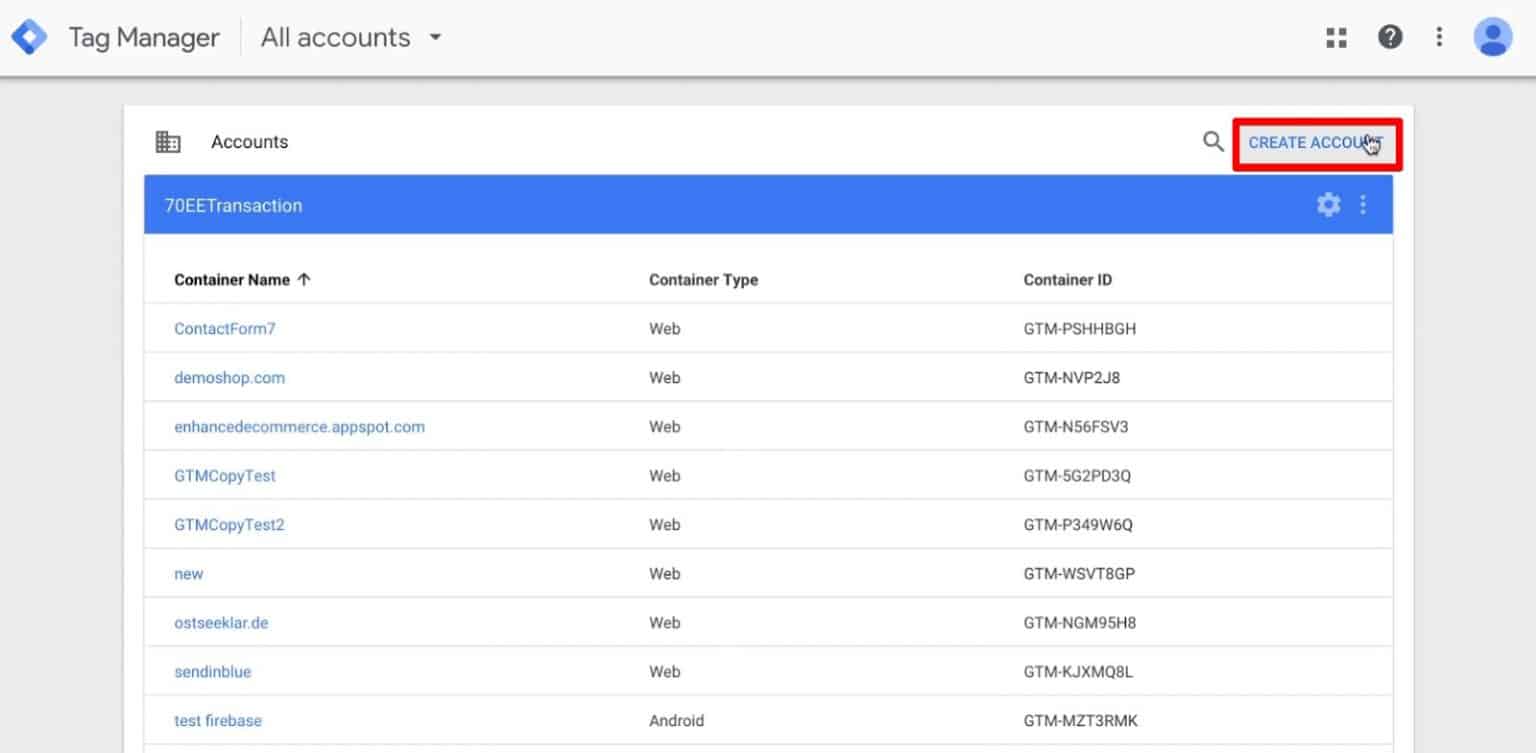This screenshot has width=1536, height=753.
Task: Open the GTMCopyTest2 container
Action: pos(230,524)
